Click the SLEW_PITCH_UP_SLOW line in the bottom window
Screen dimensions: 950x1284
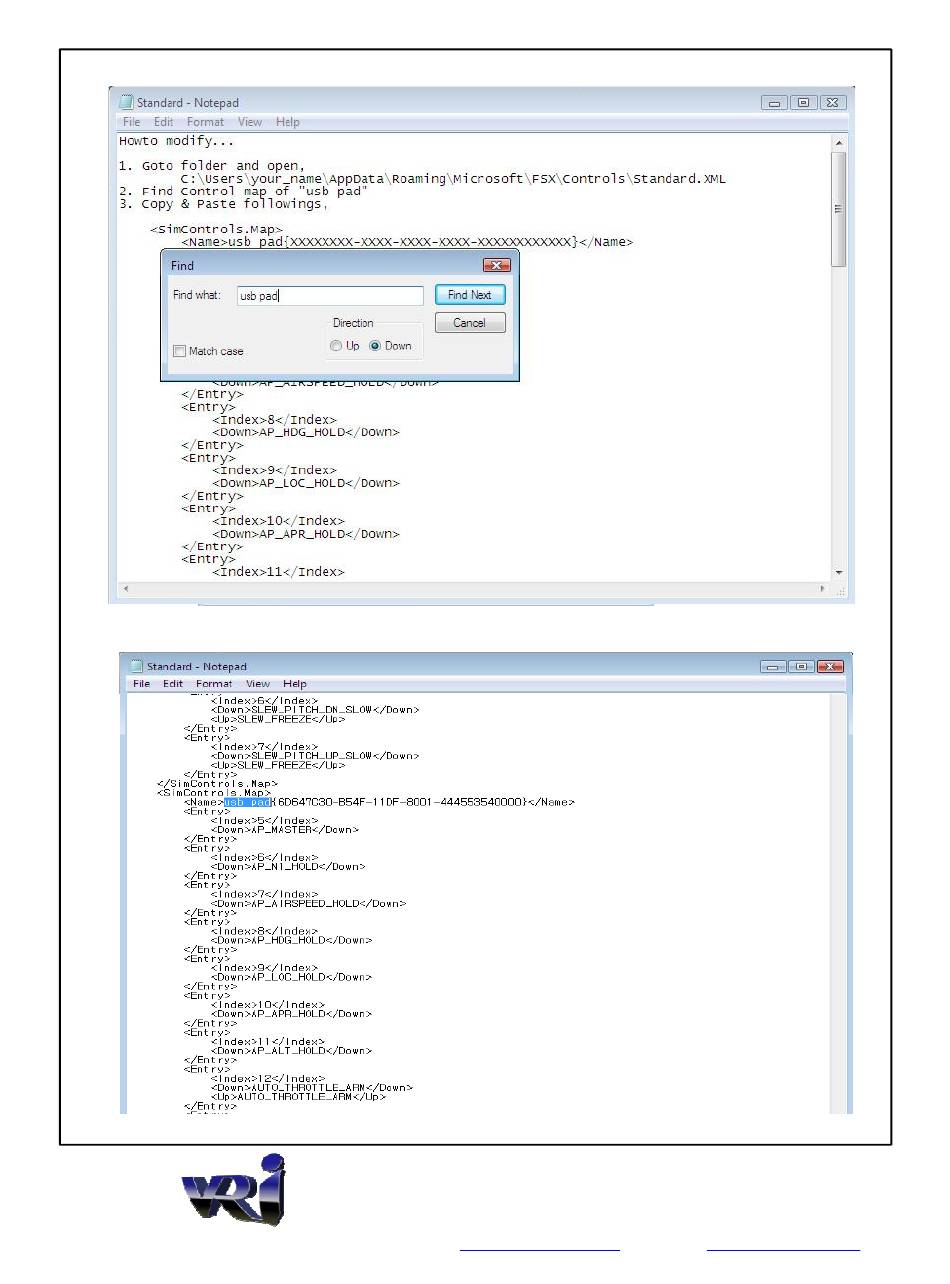click(315, 756)
